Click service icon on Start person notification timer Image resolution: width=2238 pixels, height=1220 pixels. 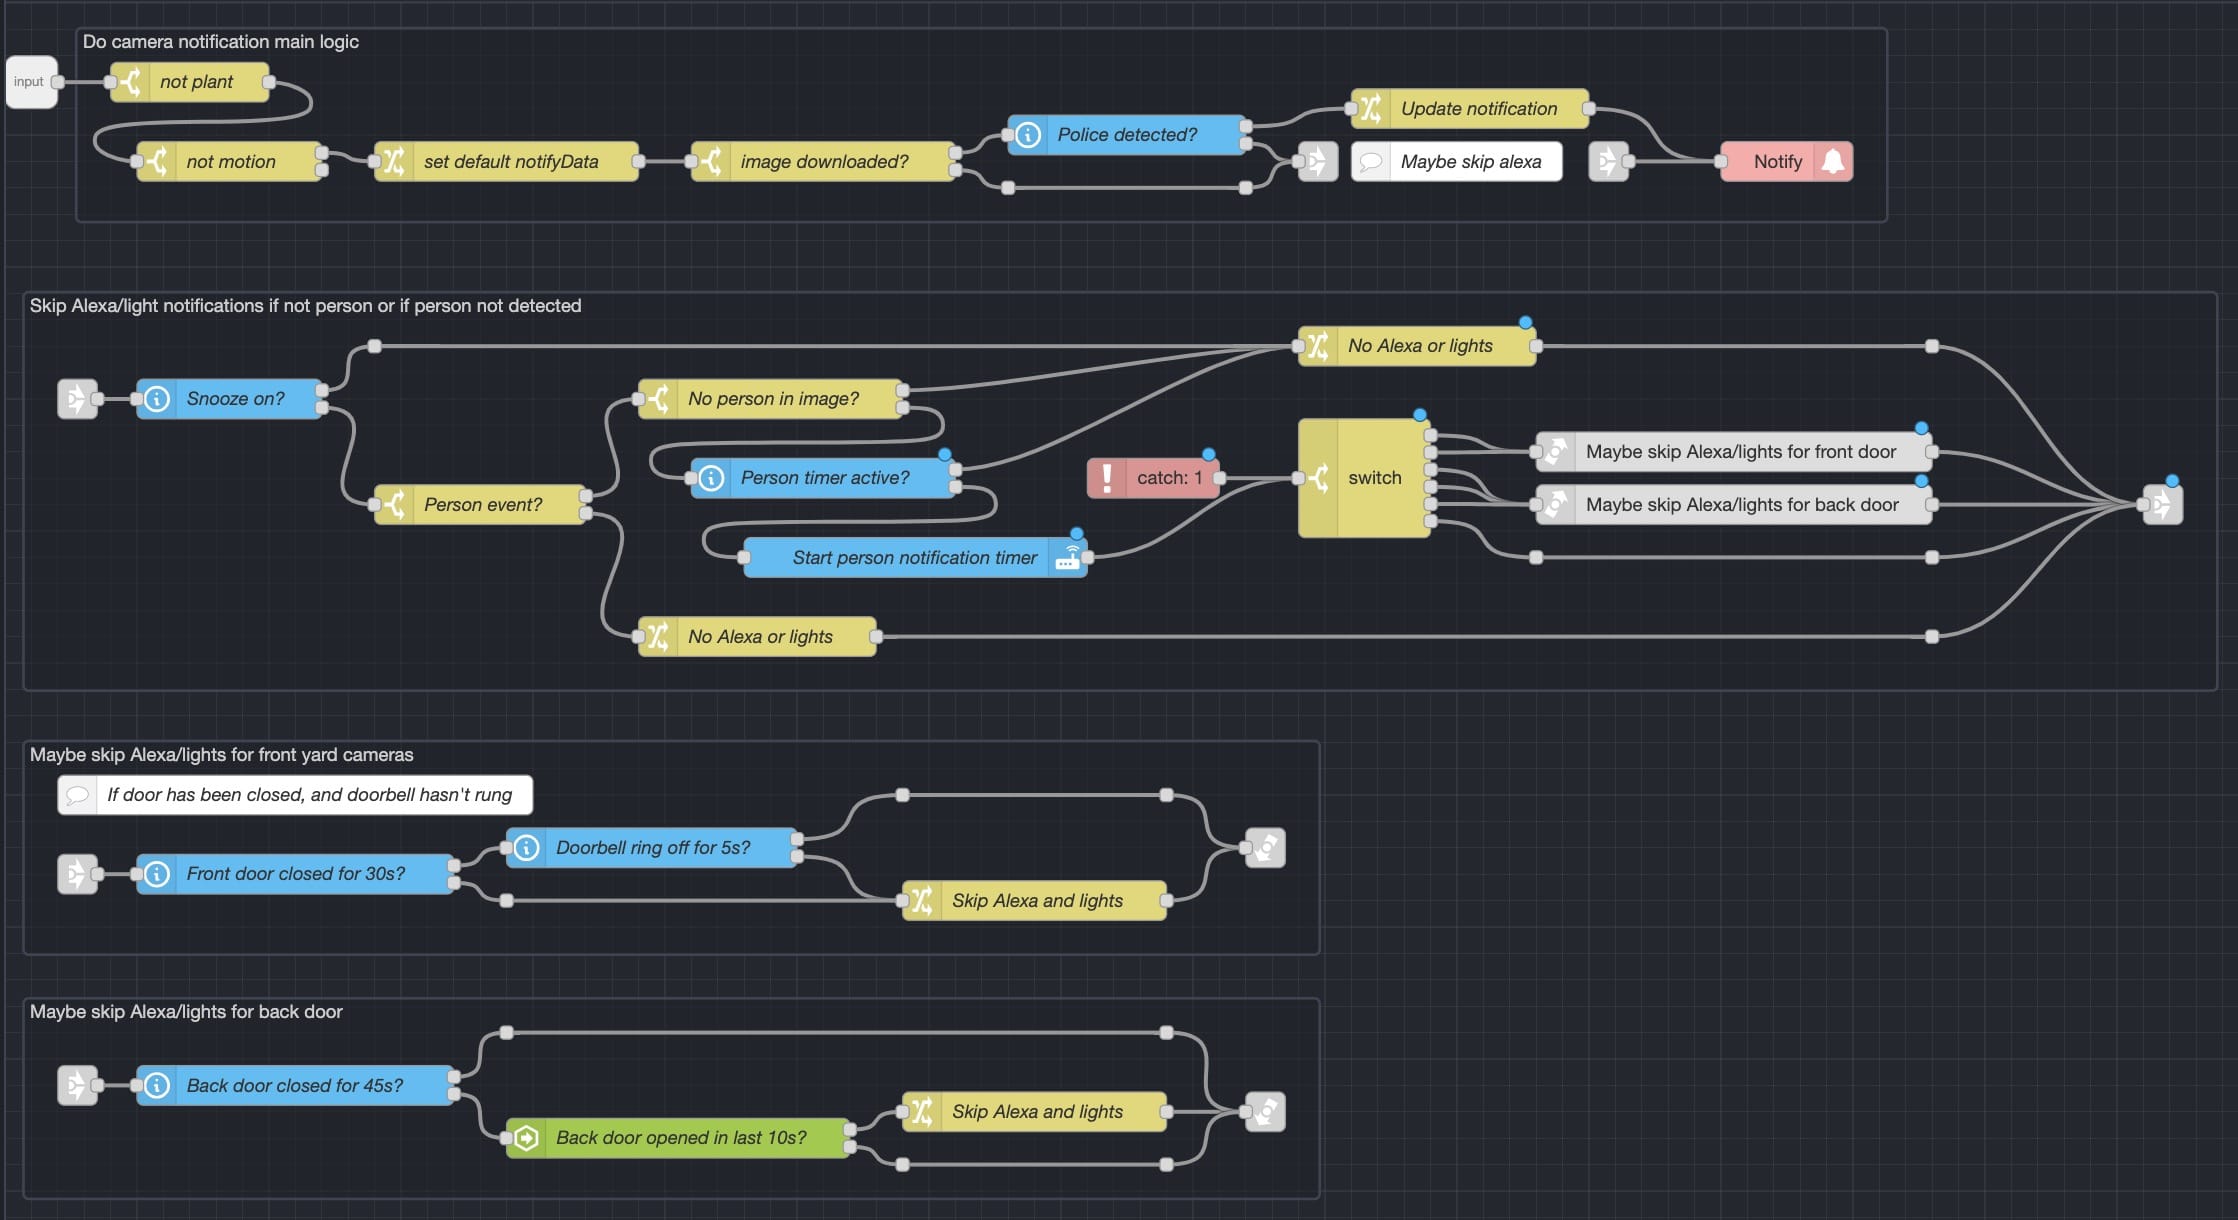click(x=1068, y=557)
